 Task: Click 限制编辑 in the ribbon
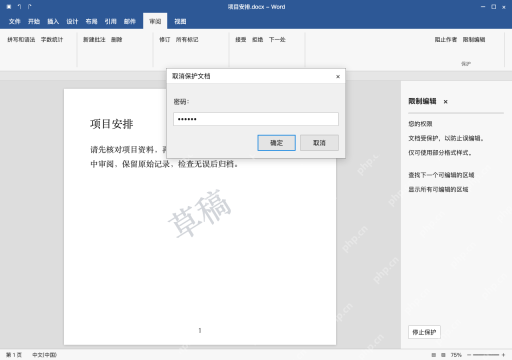[474, 40]
